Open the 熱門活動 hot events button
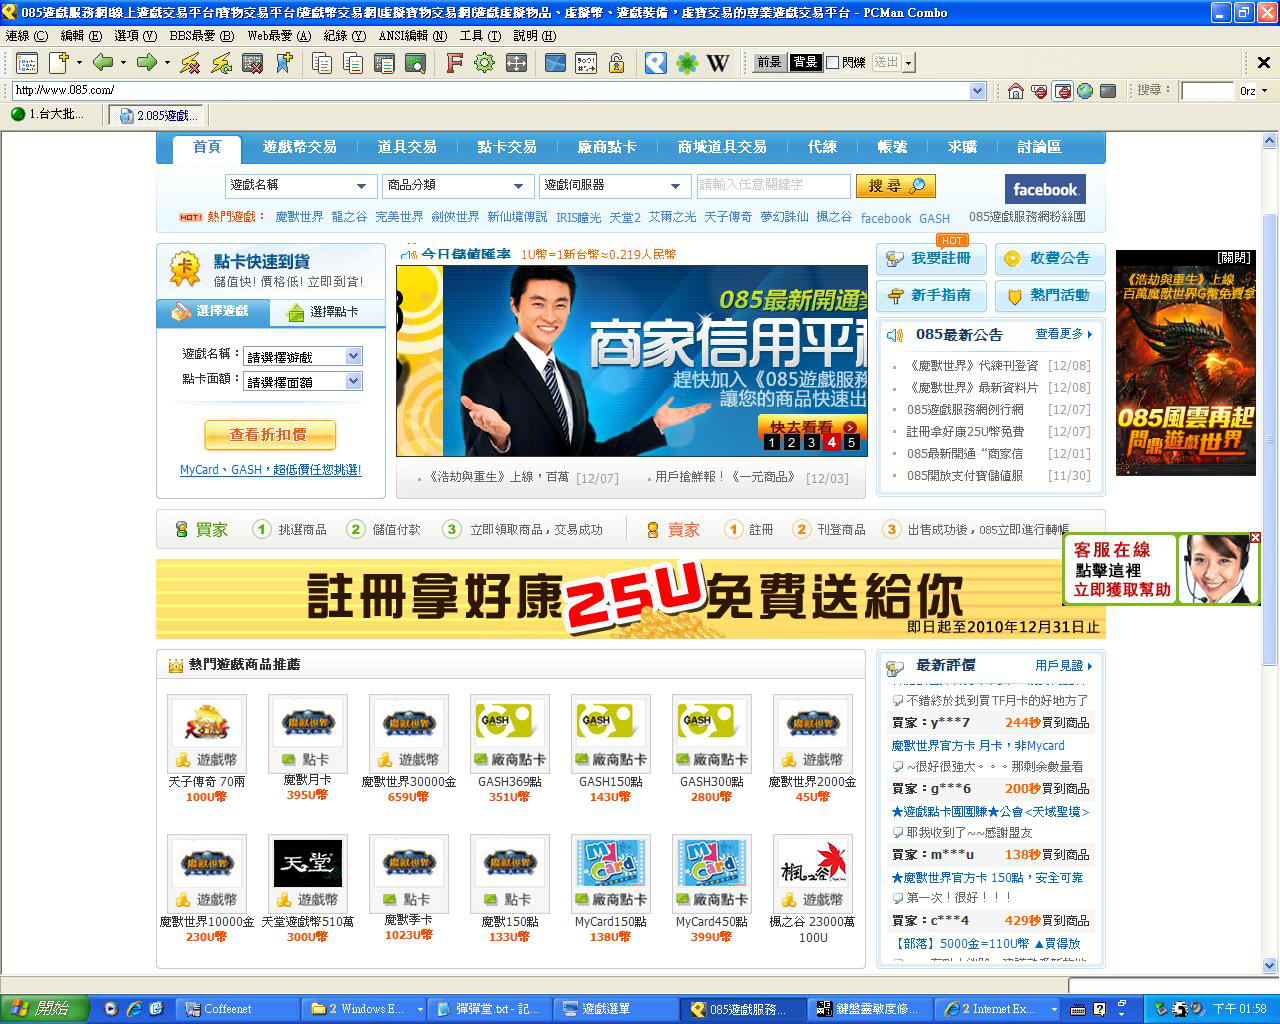The image size is (1280, 1024). (1050, 296)
